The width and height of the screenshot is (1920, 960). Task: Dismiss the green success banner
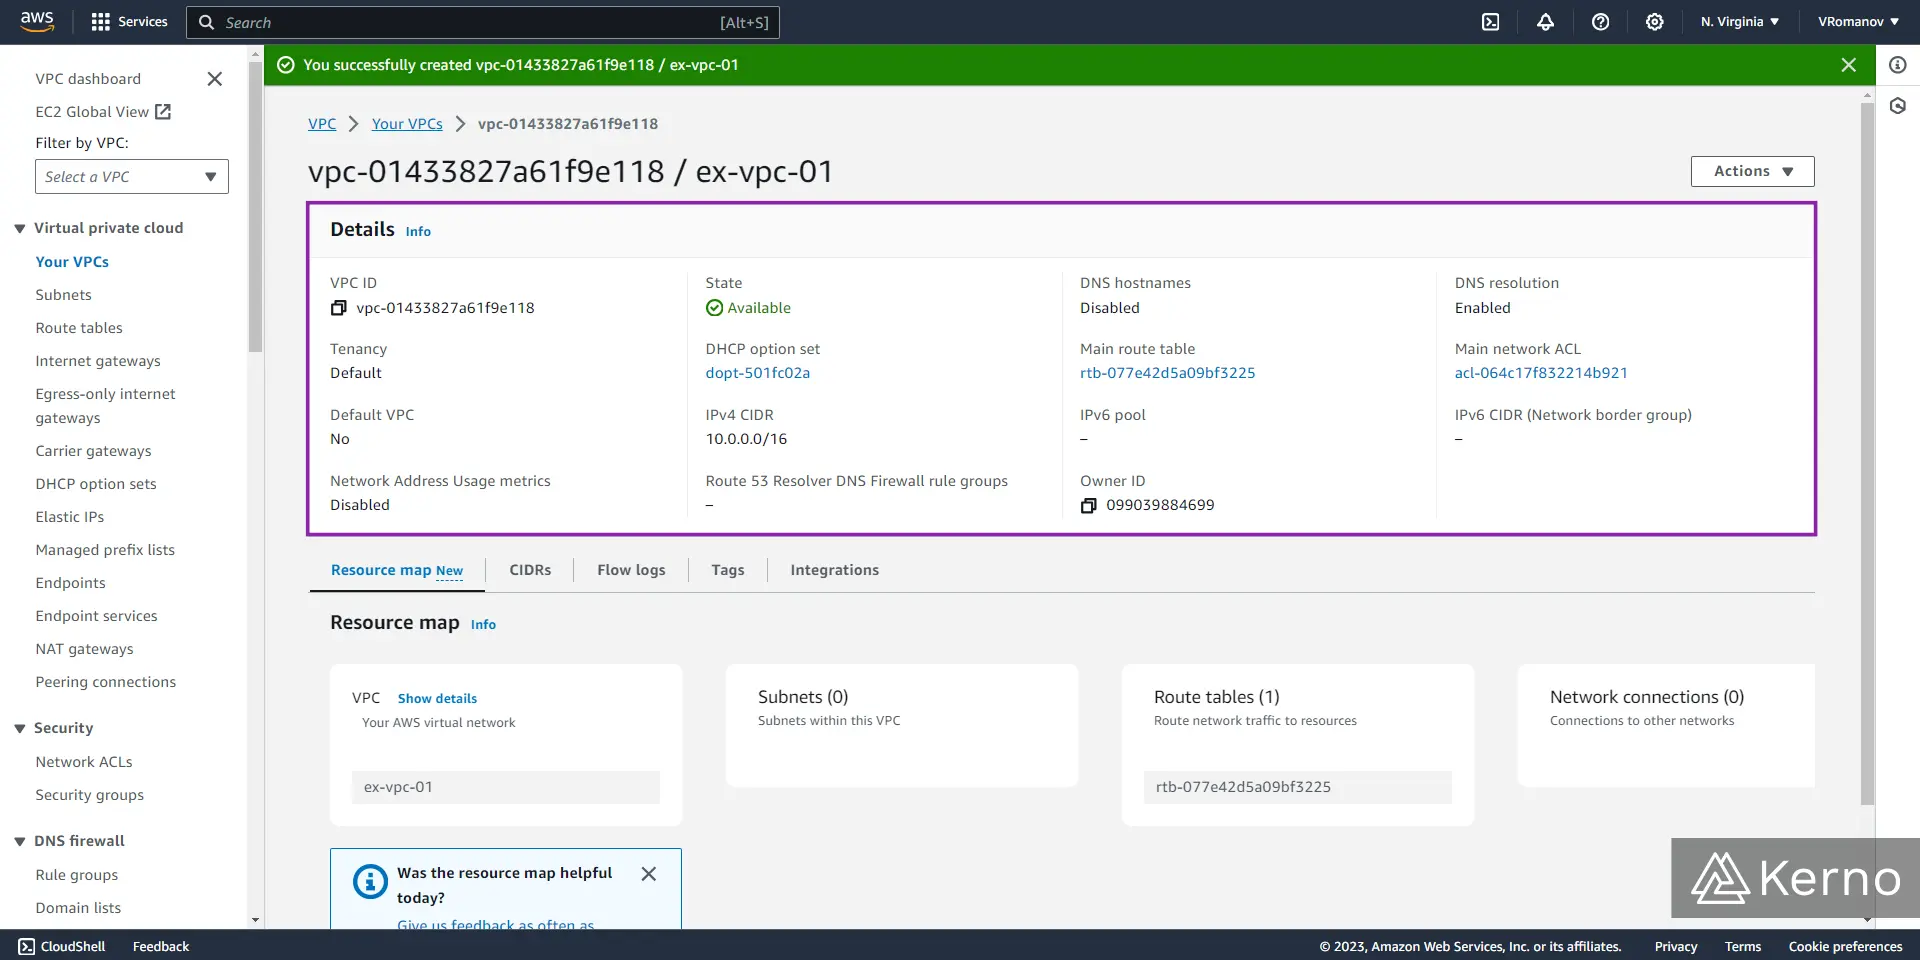1848,65
